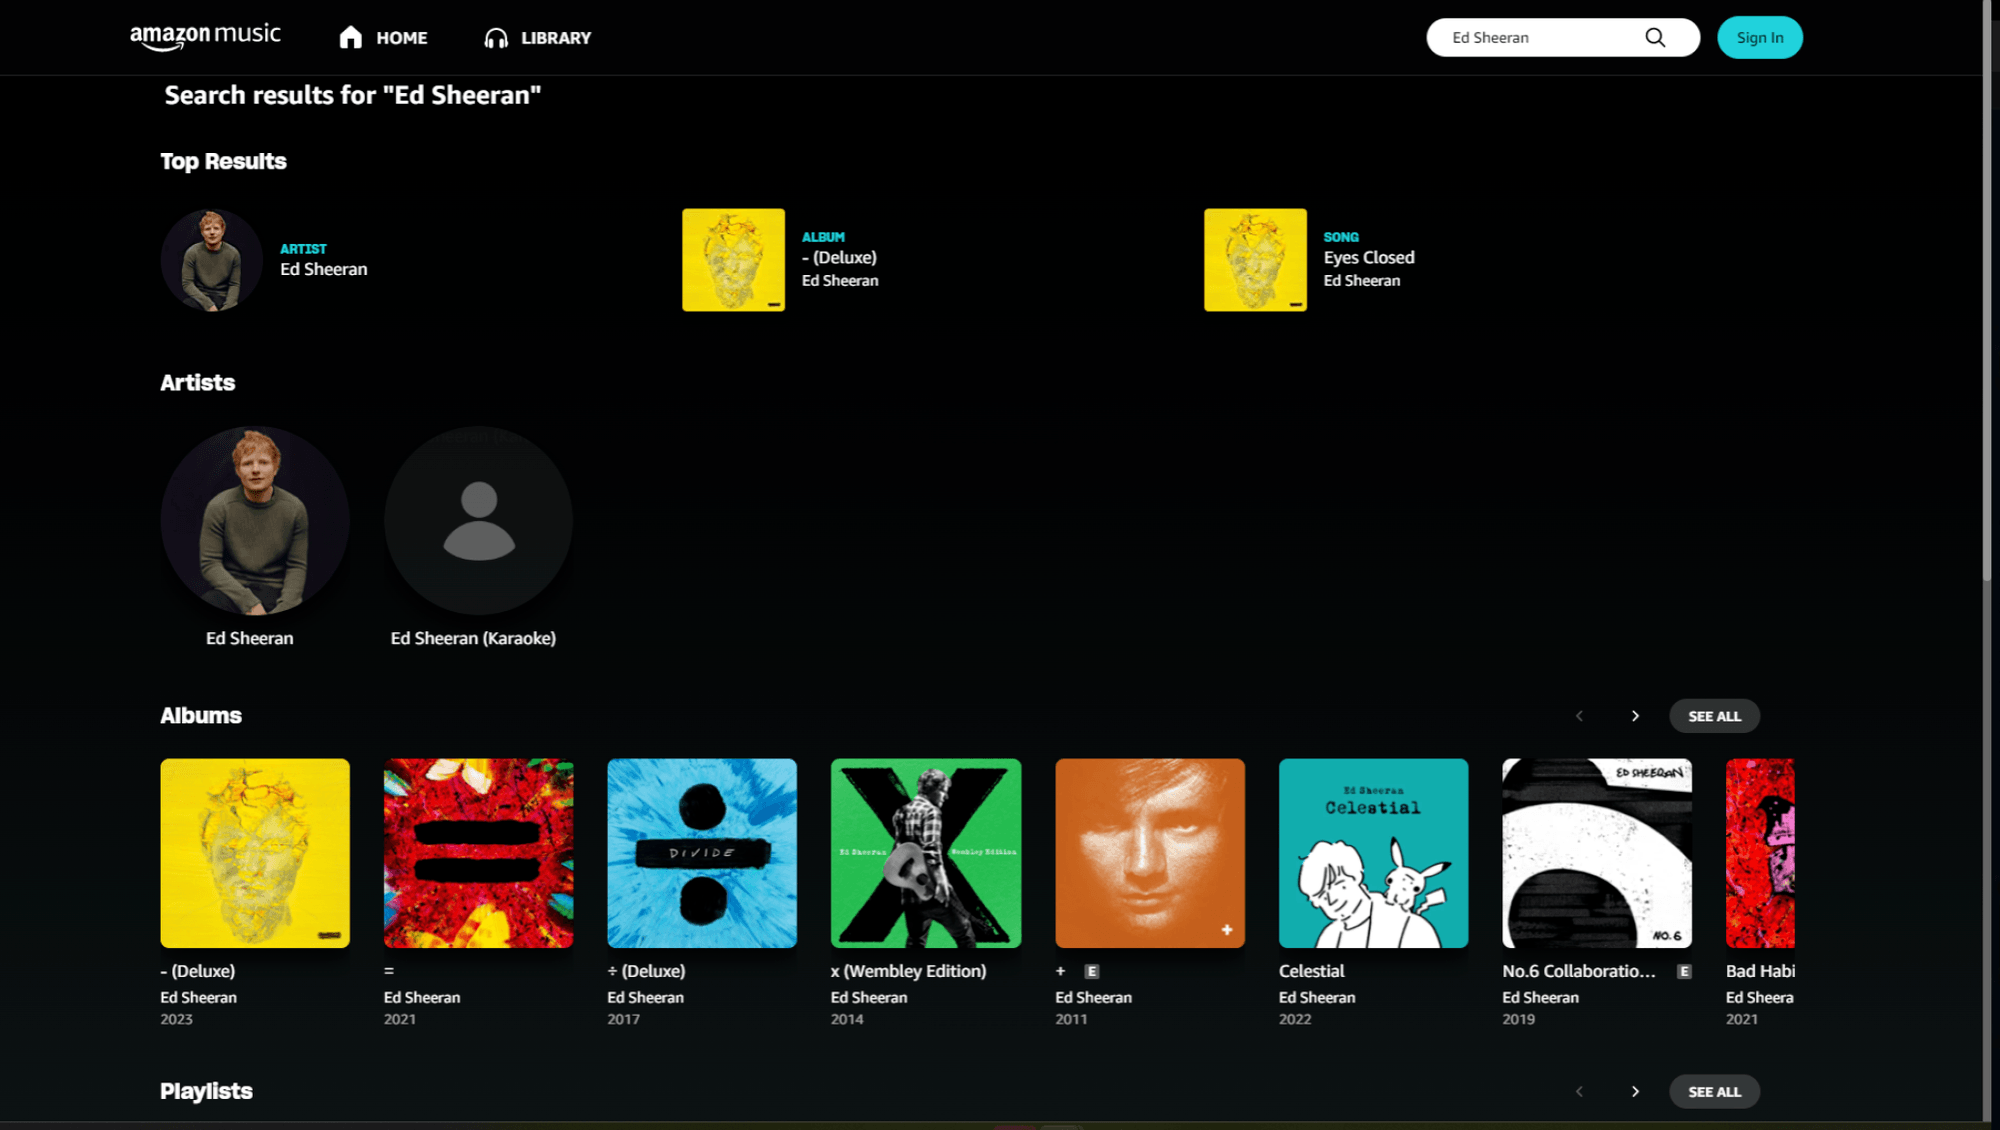Play Eyes Closed song cover in Top Results
The width and height of the screenshot is (2000, 1130).
[1255, 260]
